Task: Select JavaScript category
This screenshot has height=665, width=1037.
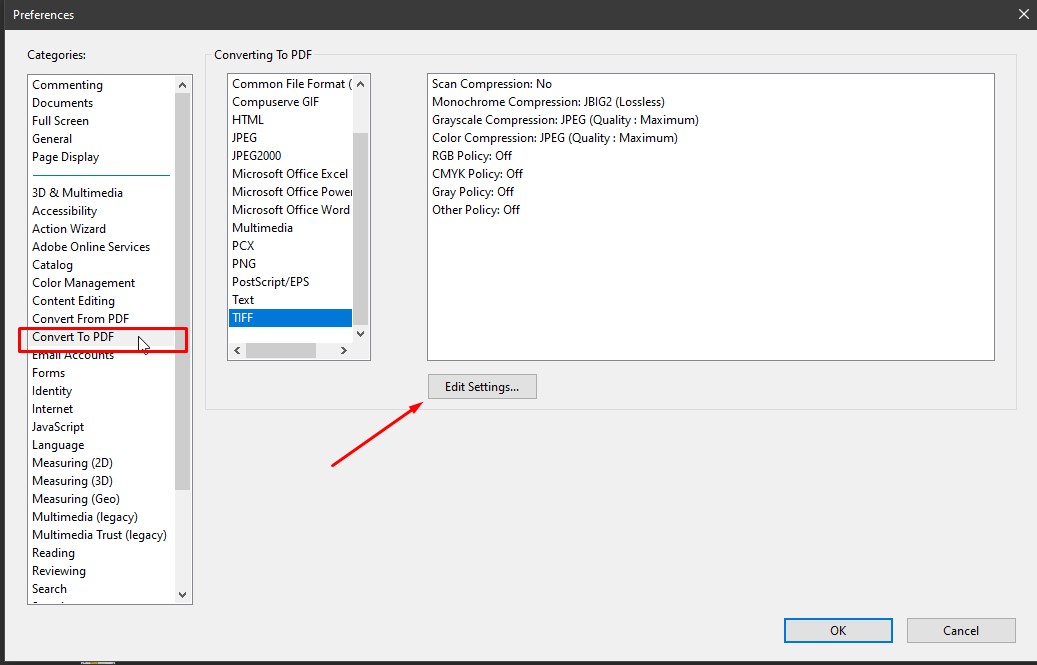Action: coord(58,427)
